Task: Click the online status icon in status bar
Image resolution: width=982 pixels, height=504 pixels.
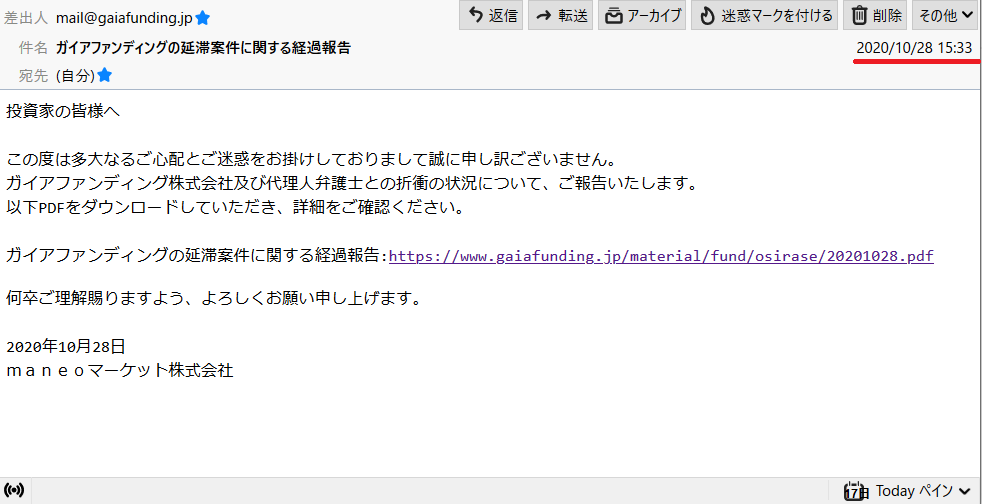Action: click(14, 490)
